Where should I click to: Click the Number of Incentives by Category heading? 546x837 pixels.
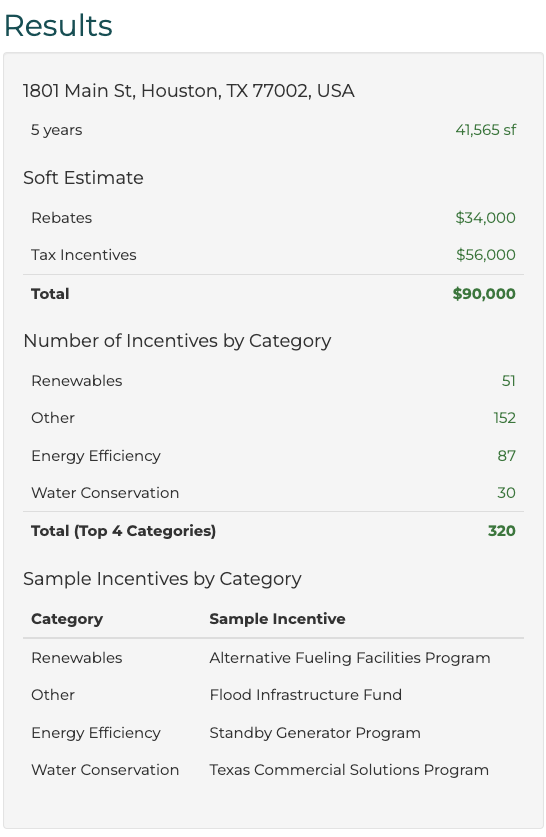coord(177,341)
